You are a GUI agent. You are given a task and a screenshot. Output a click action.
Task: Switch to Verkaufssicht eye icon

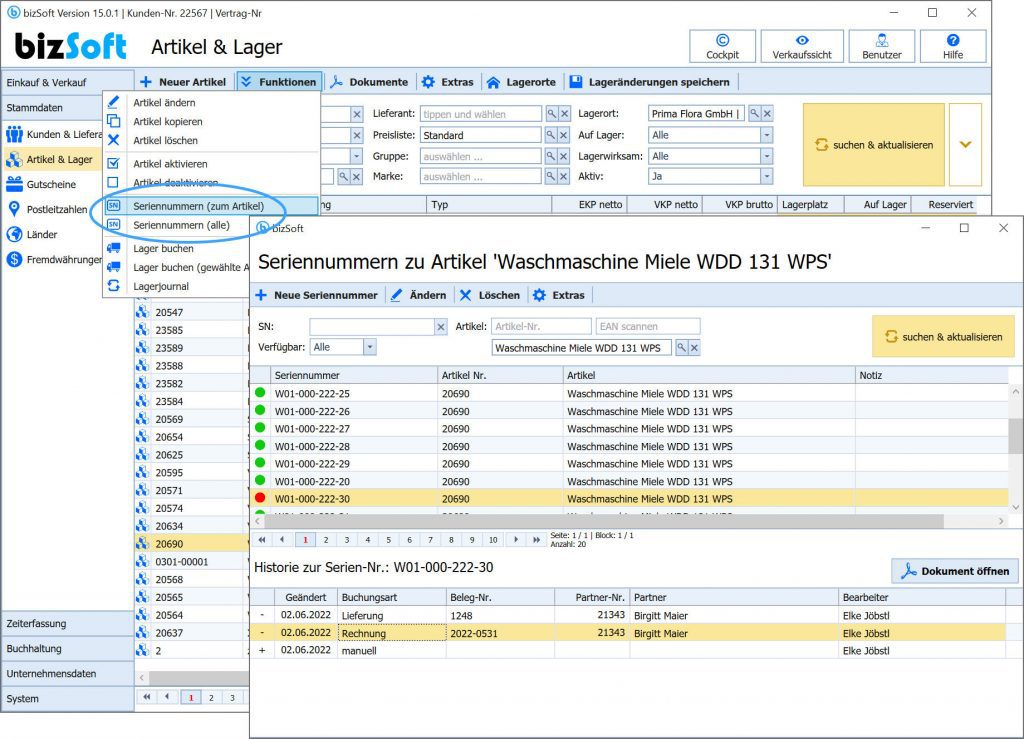coord(802,46)
